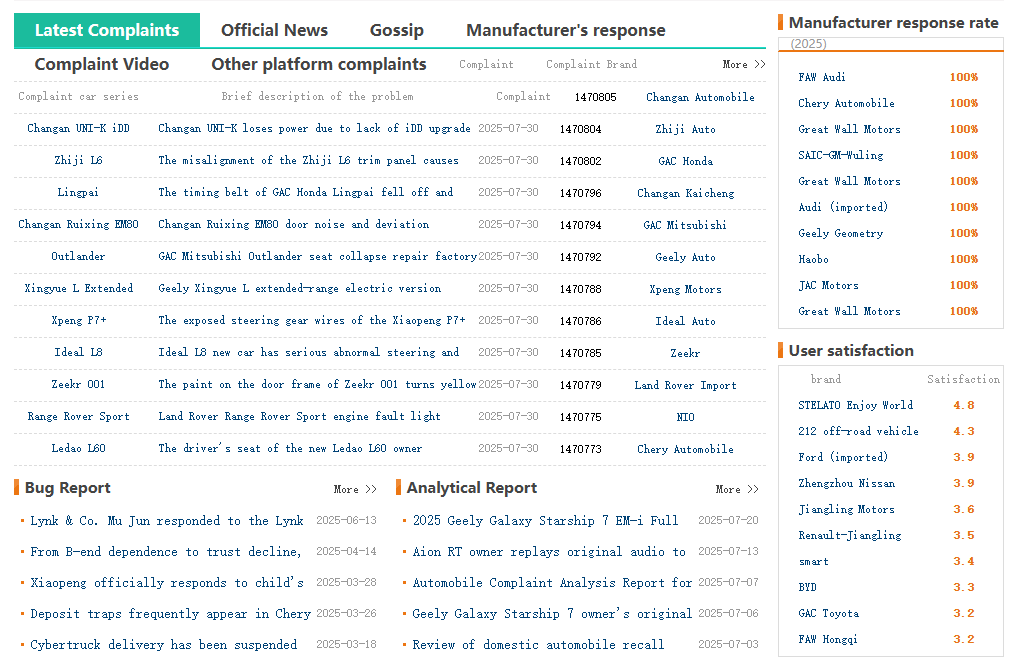Open Outlander car series link
1015x664 pixels.
78,256
